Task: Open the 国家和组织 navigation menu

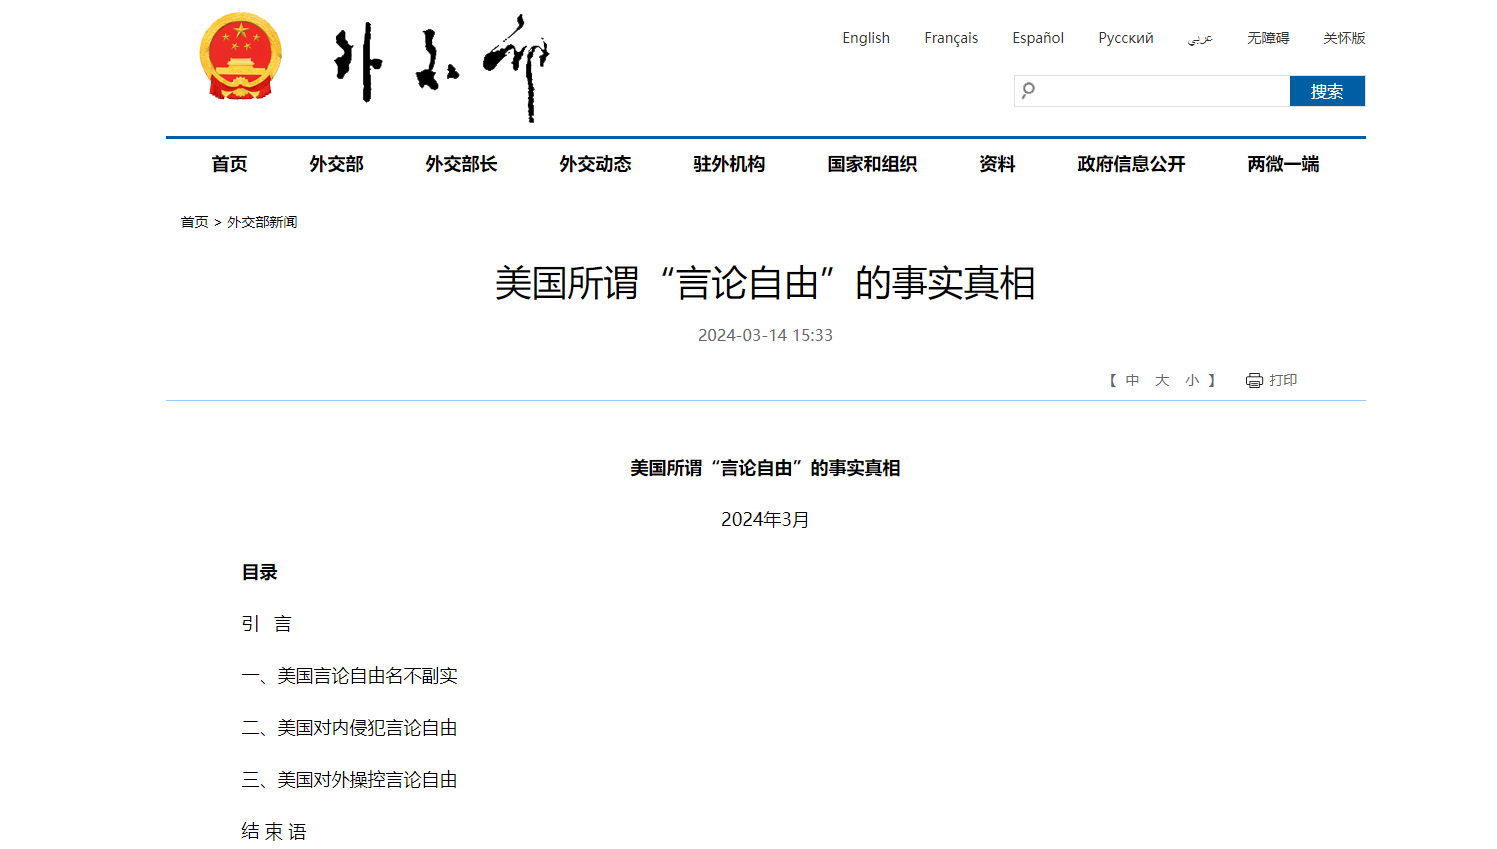Action: click(871, 164)
